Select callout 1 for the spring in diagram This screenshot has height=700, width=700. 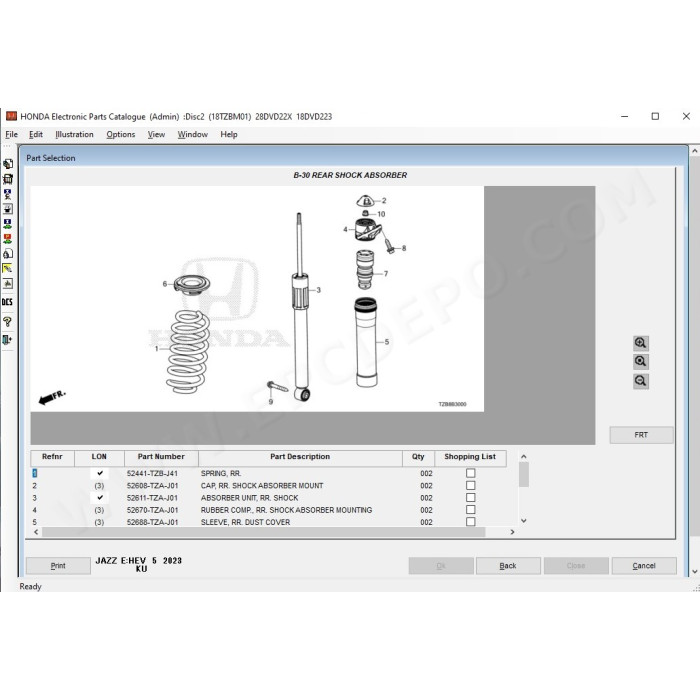[157, 349]
